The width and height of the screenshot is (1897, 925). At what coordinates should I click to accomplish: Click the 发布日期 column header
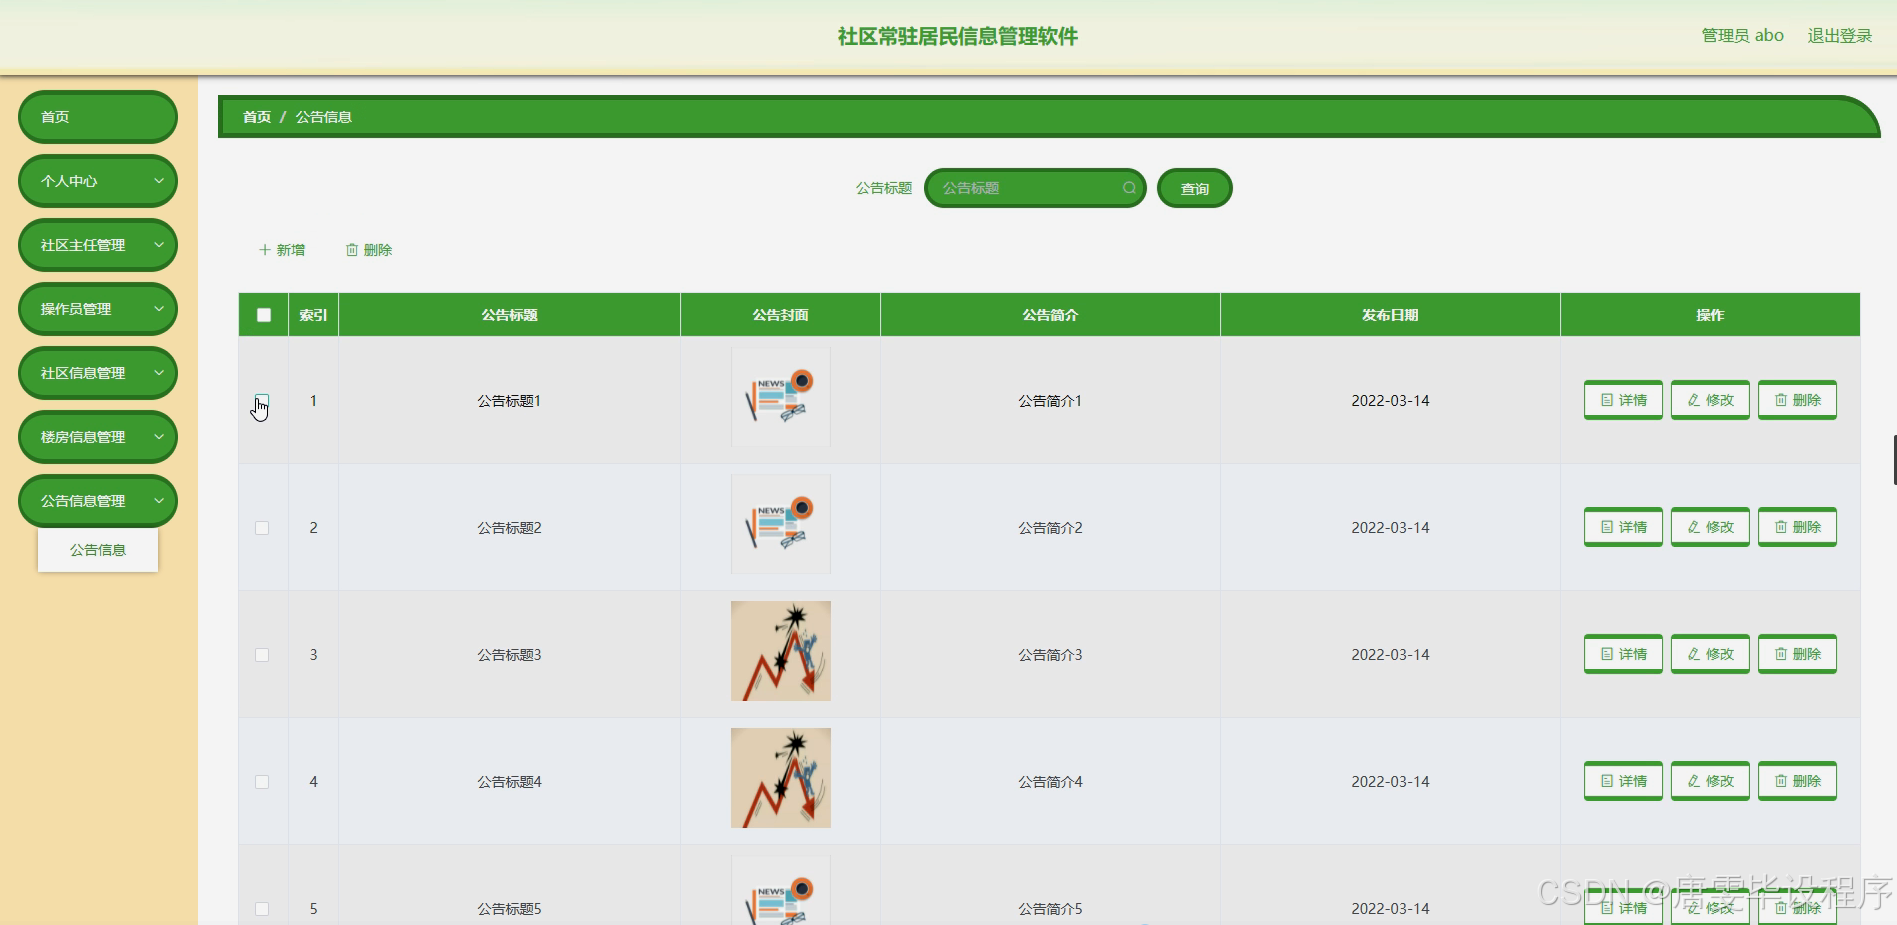tap(1390, 315)
